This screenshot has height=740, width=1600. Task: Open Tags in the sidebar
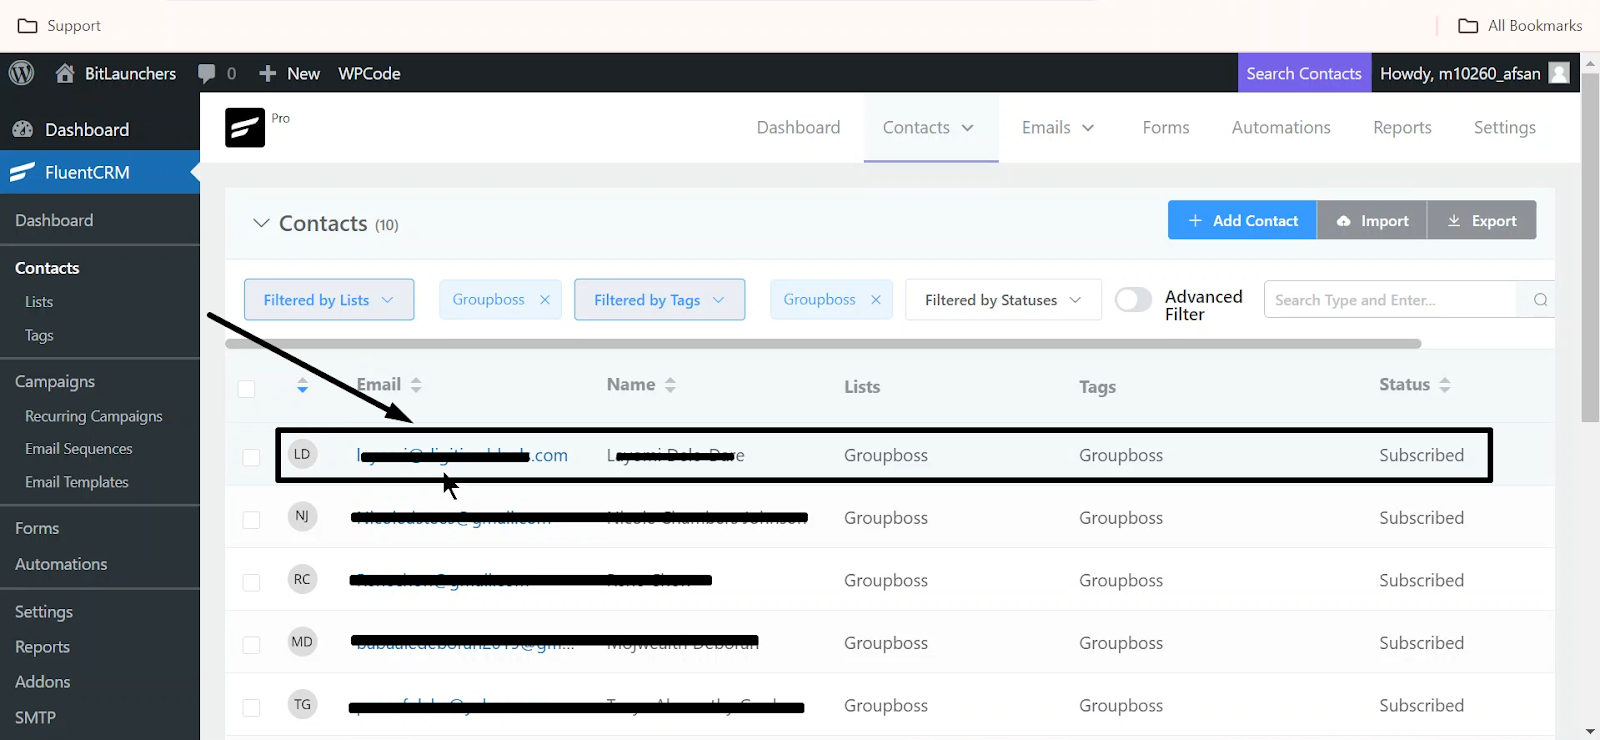(39, 335)
